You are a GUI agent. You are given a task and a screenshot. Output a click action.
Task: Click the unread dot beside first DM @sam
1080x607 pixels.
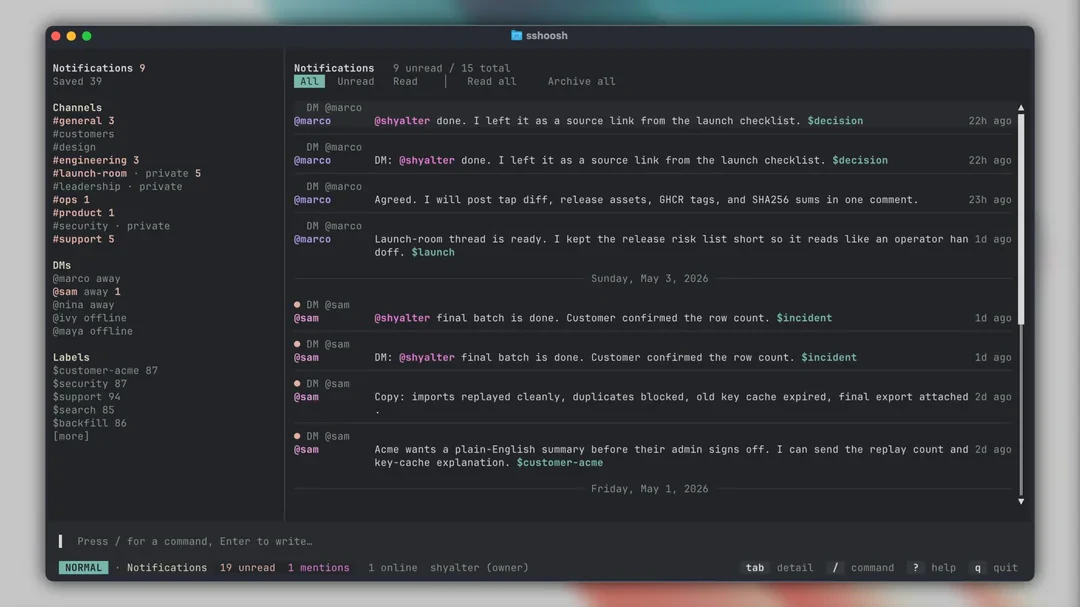[297, 305]
